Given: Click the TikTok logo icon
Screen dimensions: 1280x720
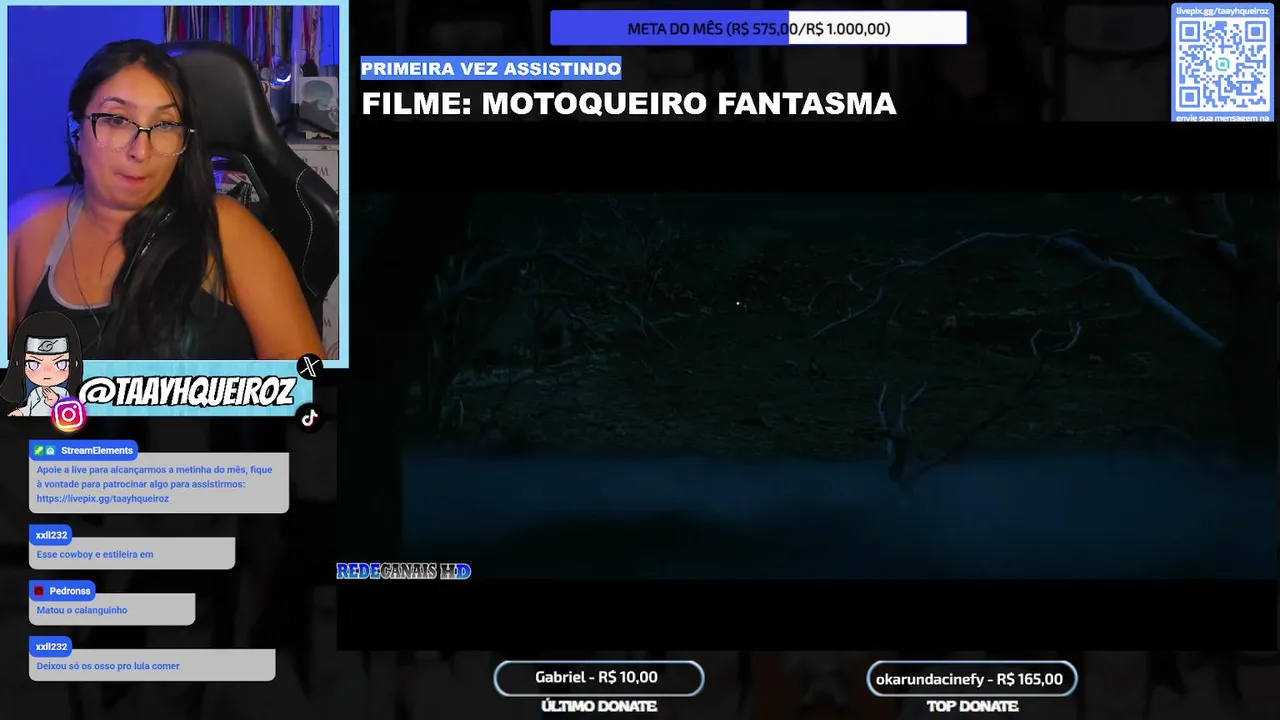Looking at the screenshot, I should (309, 418).
